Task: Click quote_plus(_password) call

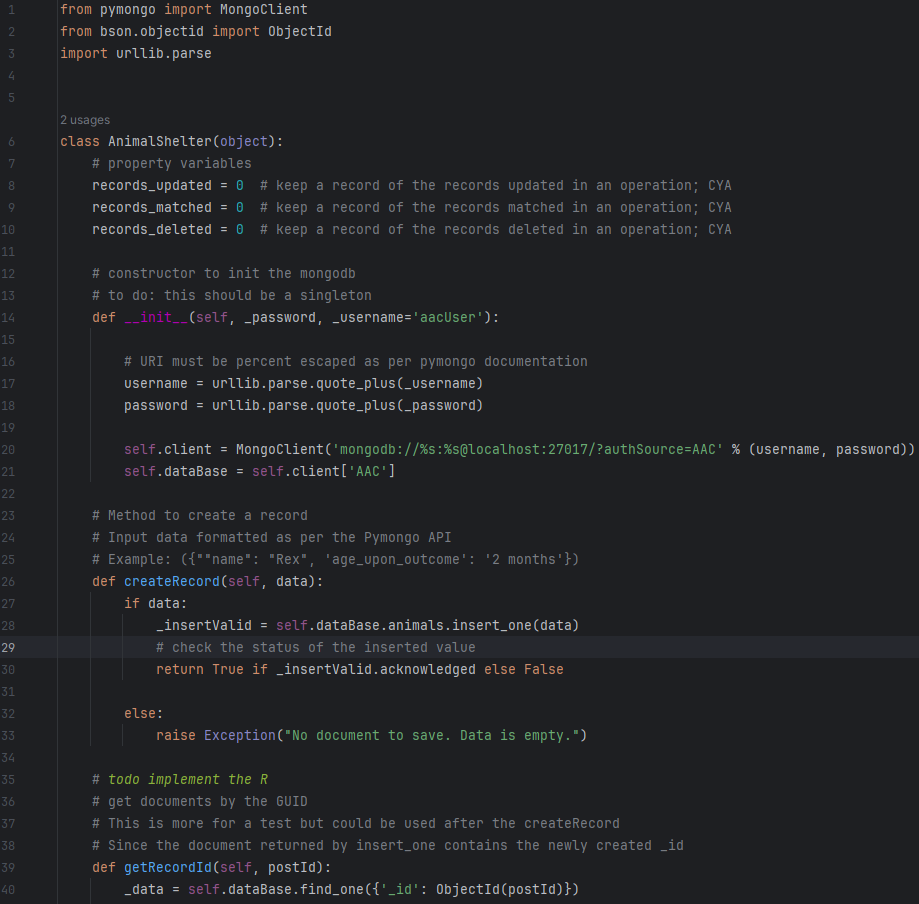Action: pos(399,405)
